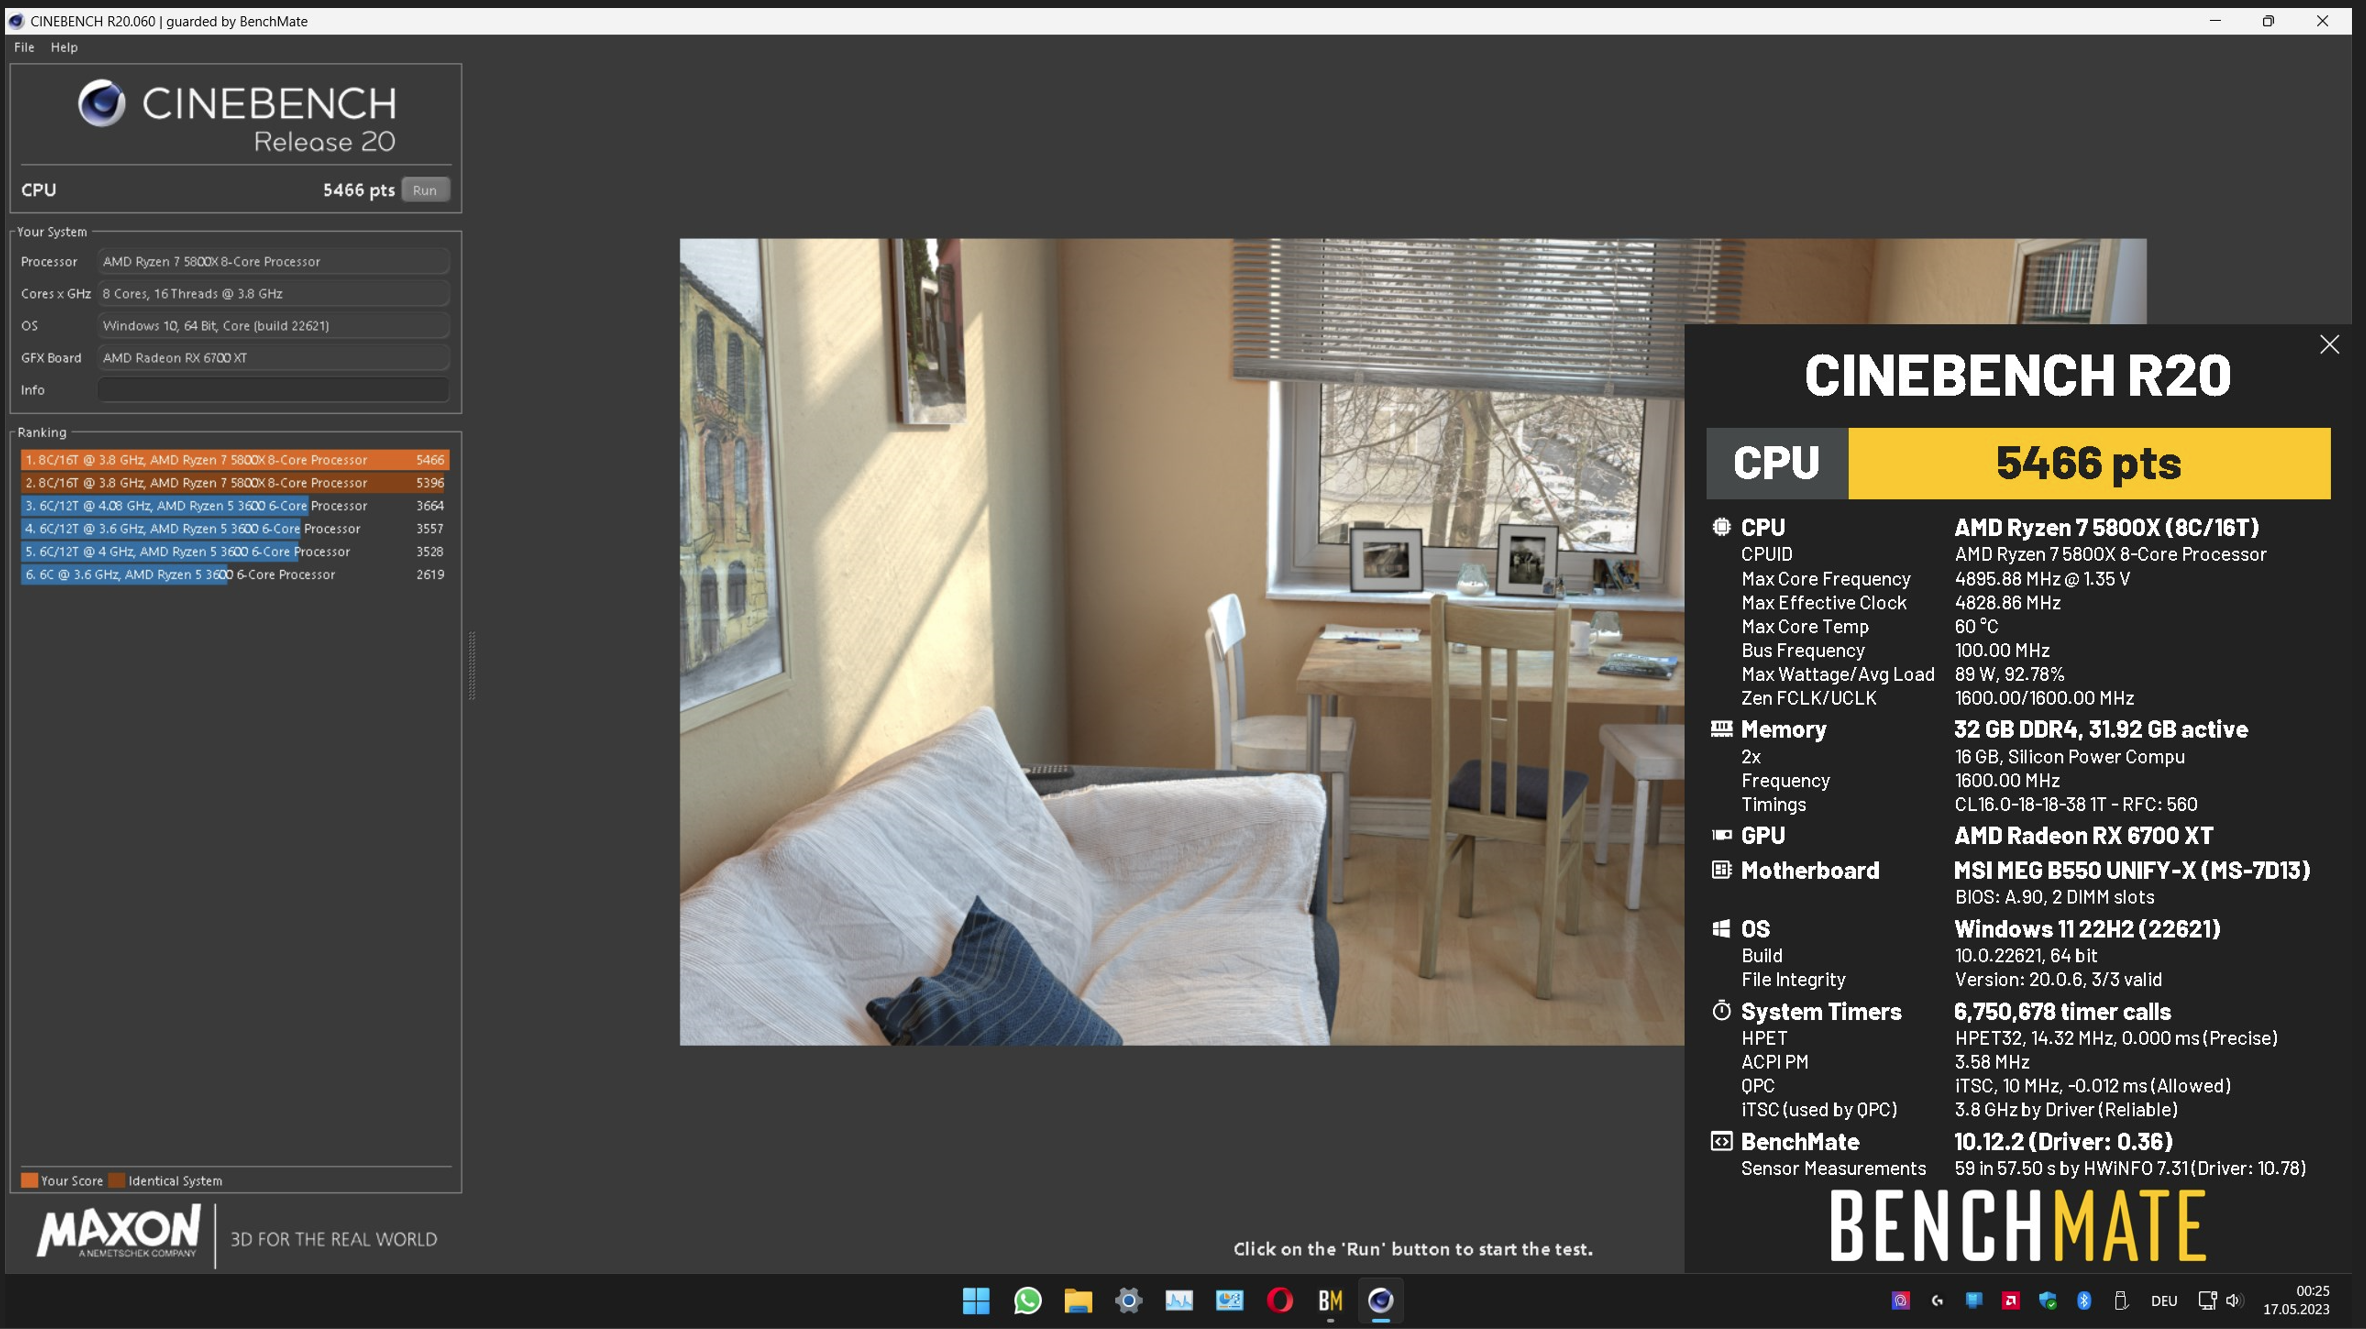Open the Windows Start menu
The image size is (2366, 1329).
976,1300
